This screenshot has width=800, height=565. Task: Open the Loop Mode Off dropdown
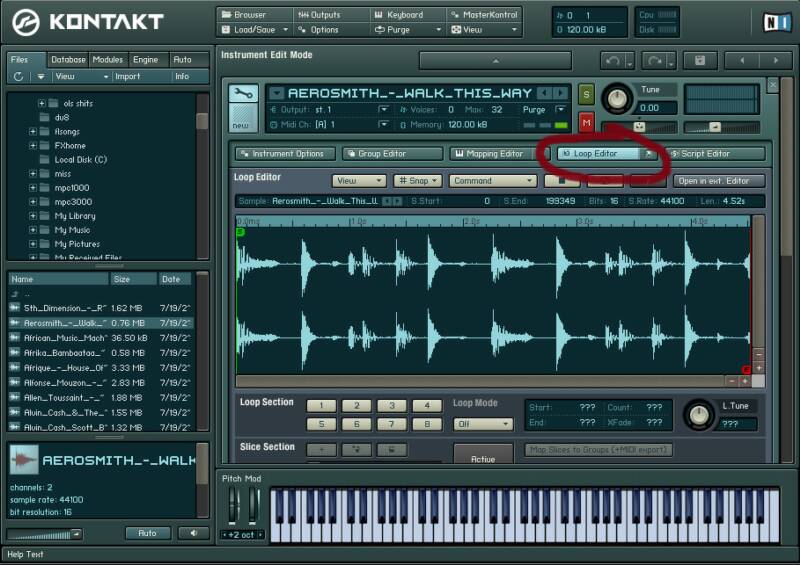tap(483, 424)
